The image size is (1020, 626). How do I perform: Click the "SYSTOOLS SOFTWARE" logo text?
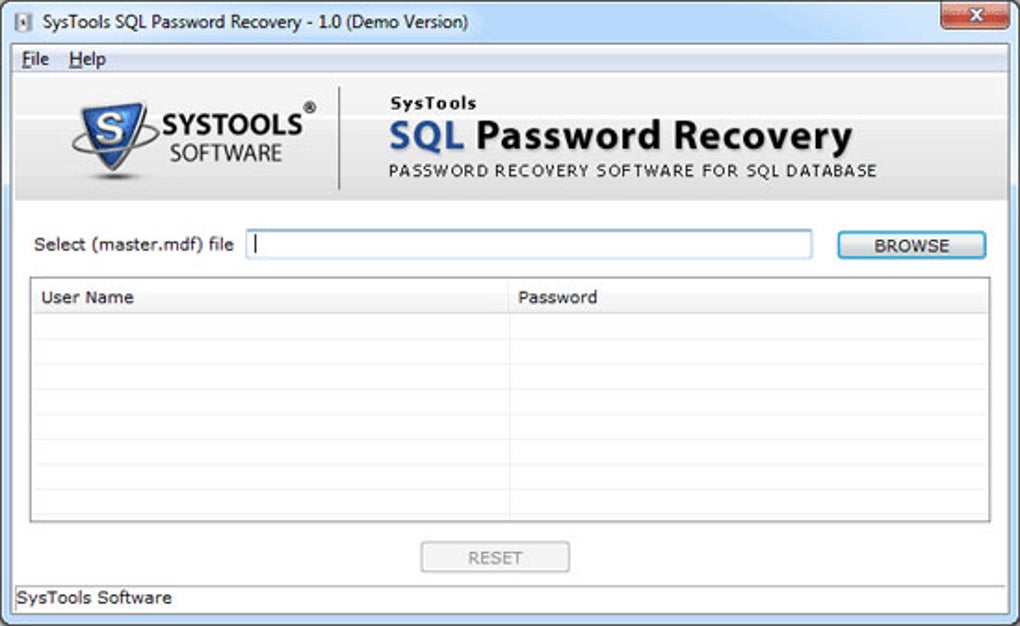click(230, 137)
